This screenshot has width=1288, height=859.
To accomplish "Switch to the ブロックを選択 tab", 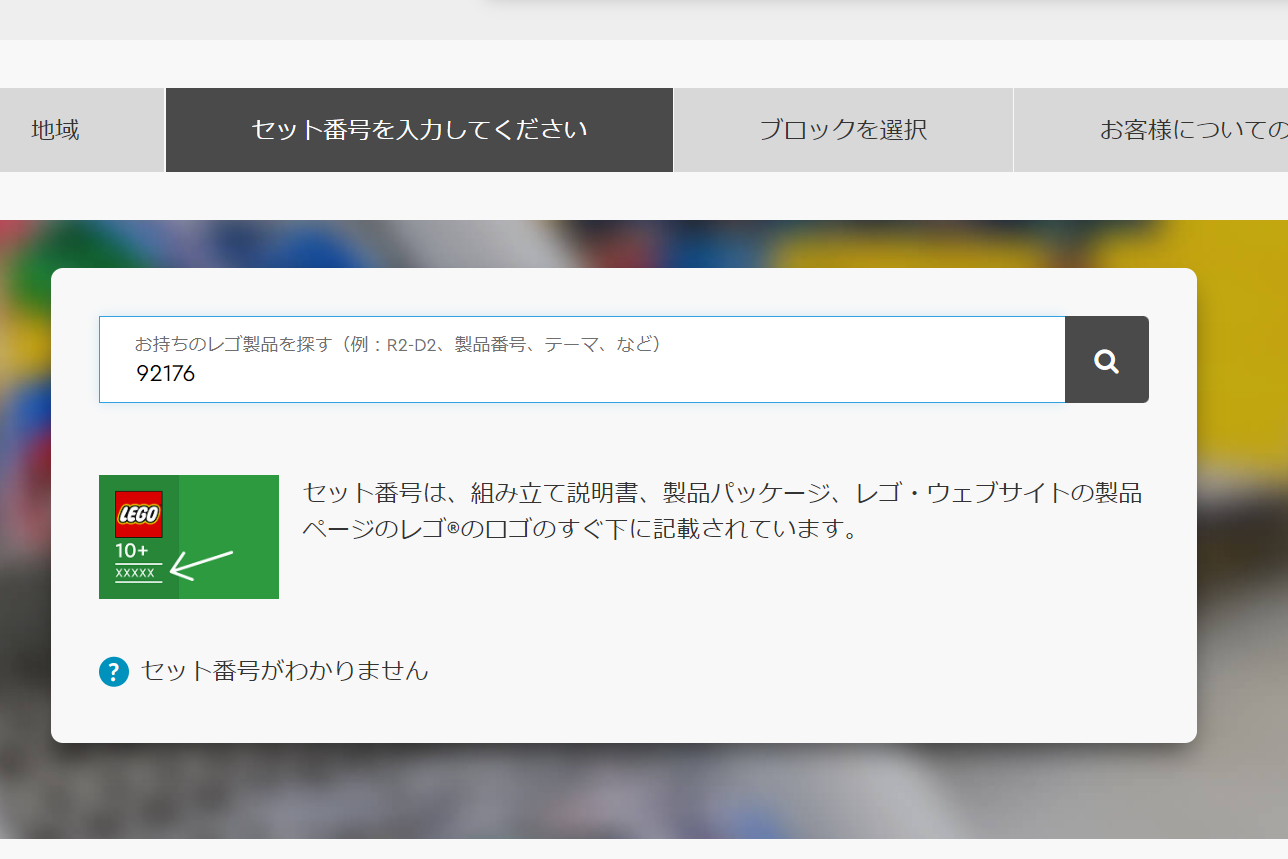I will [x=843, y=130].
